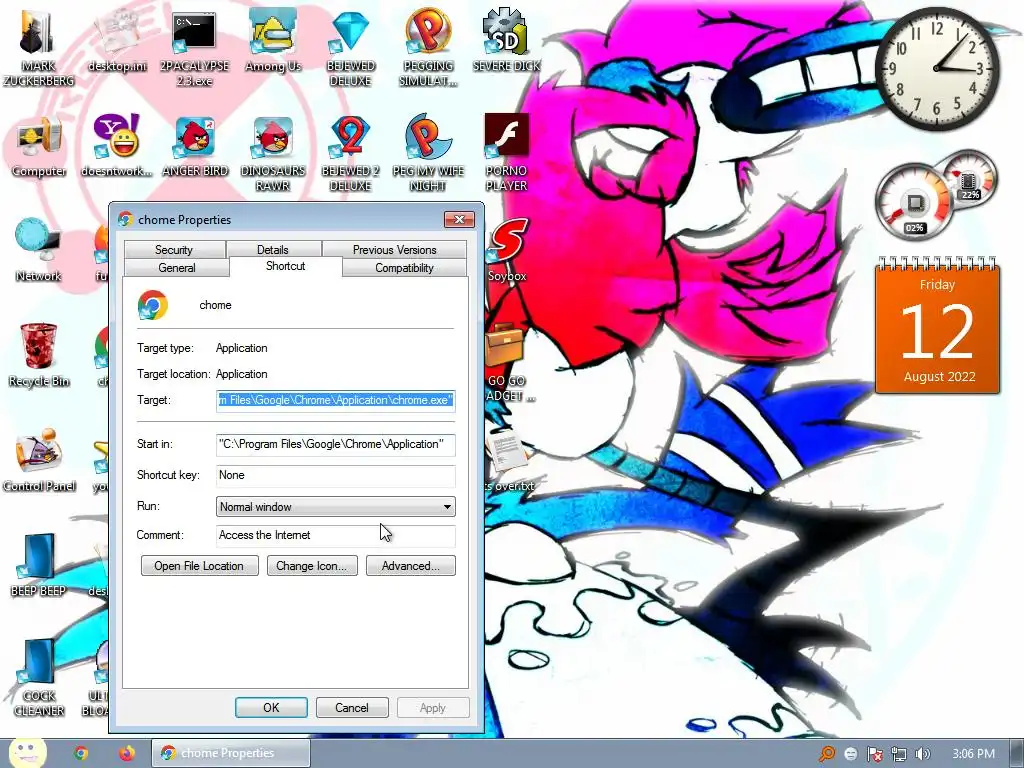Click the network tray icon
Image resolution: width=1024 pixels, height=768 pixels.
coord(899,754)
